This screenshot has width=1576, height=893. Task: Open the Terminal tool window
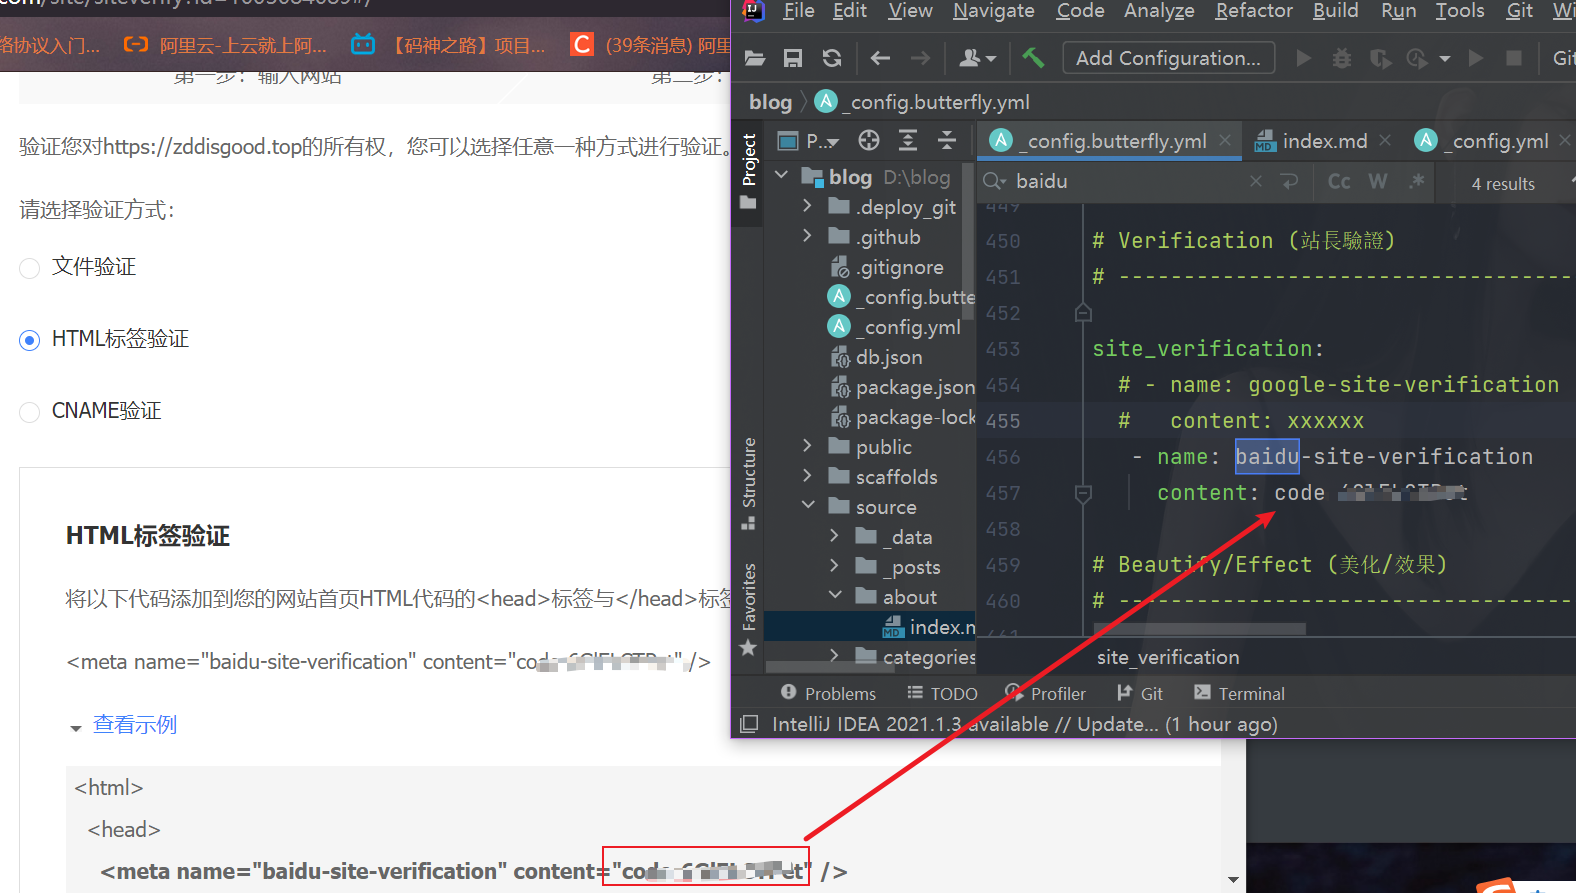coord(1239,693)
